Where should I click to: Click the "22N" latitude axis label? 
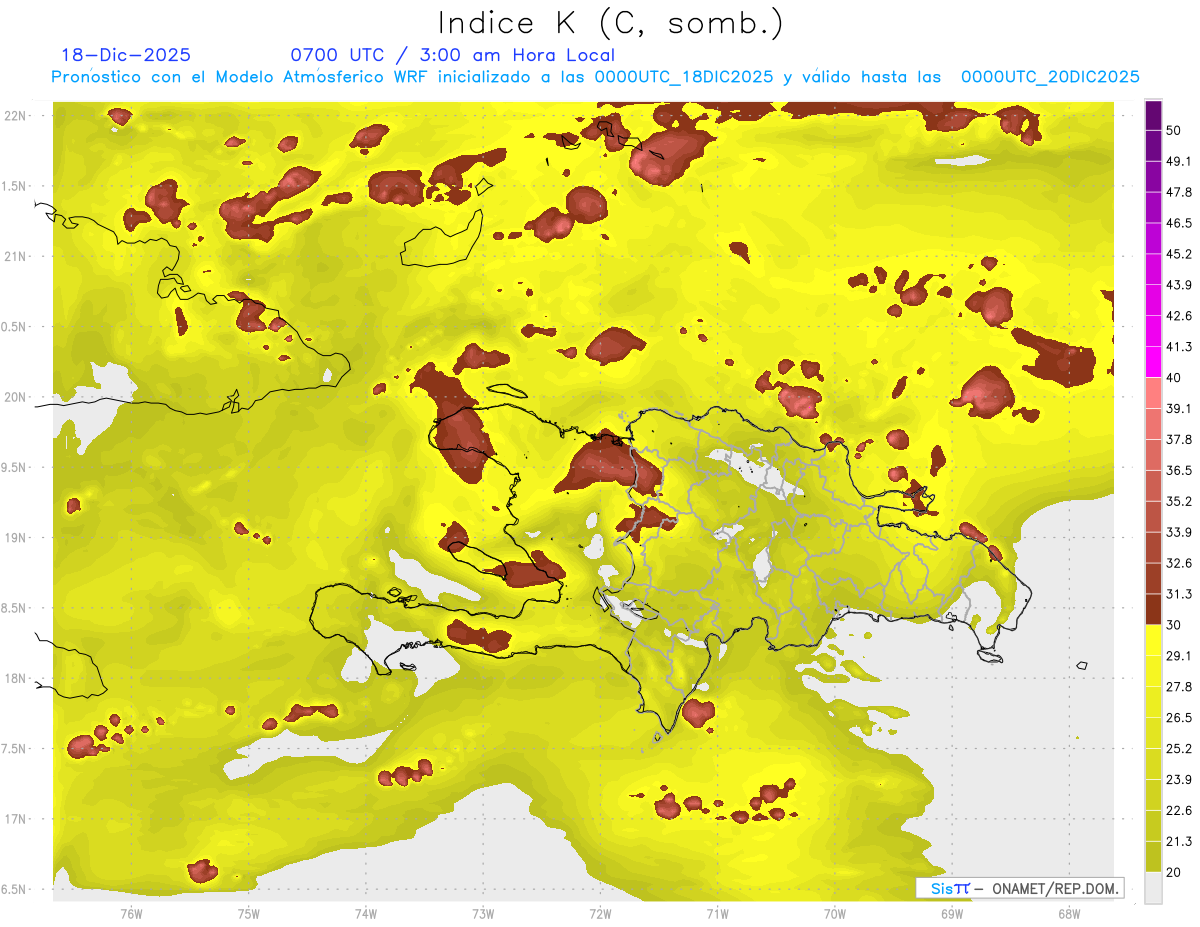coord(17,116)
